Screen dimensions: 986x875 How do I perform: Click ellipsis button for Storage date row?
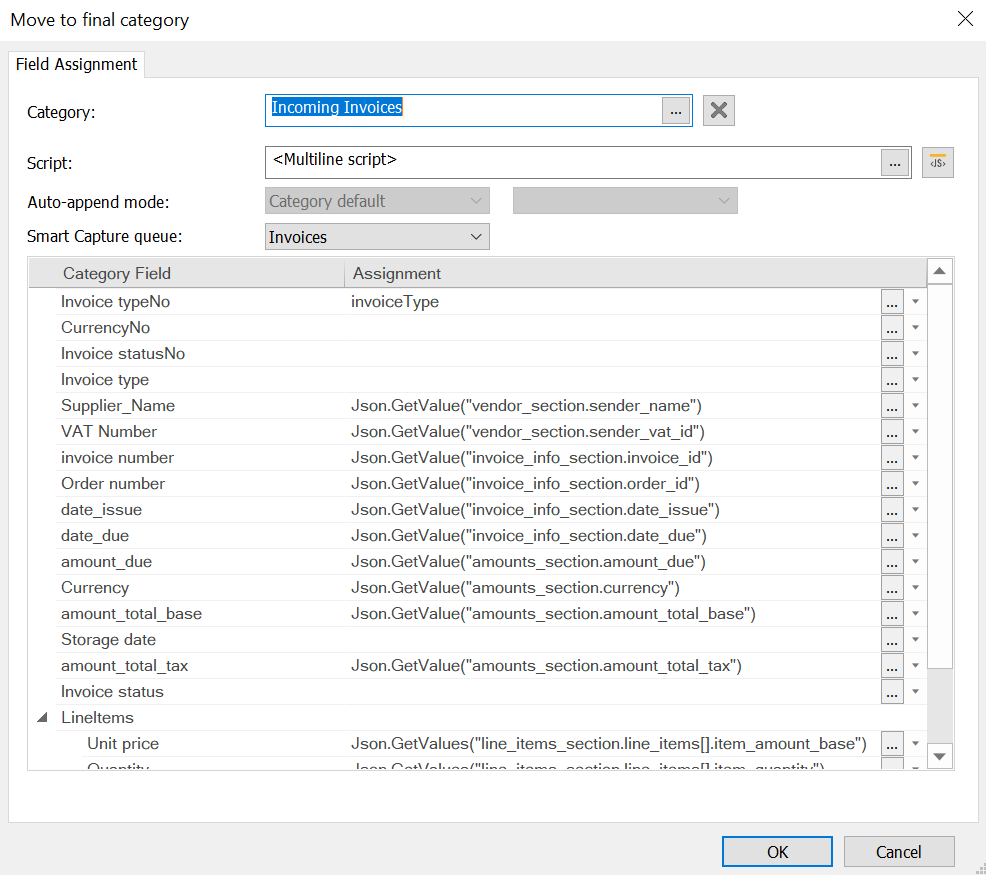[892, 640]
